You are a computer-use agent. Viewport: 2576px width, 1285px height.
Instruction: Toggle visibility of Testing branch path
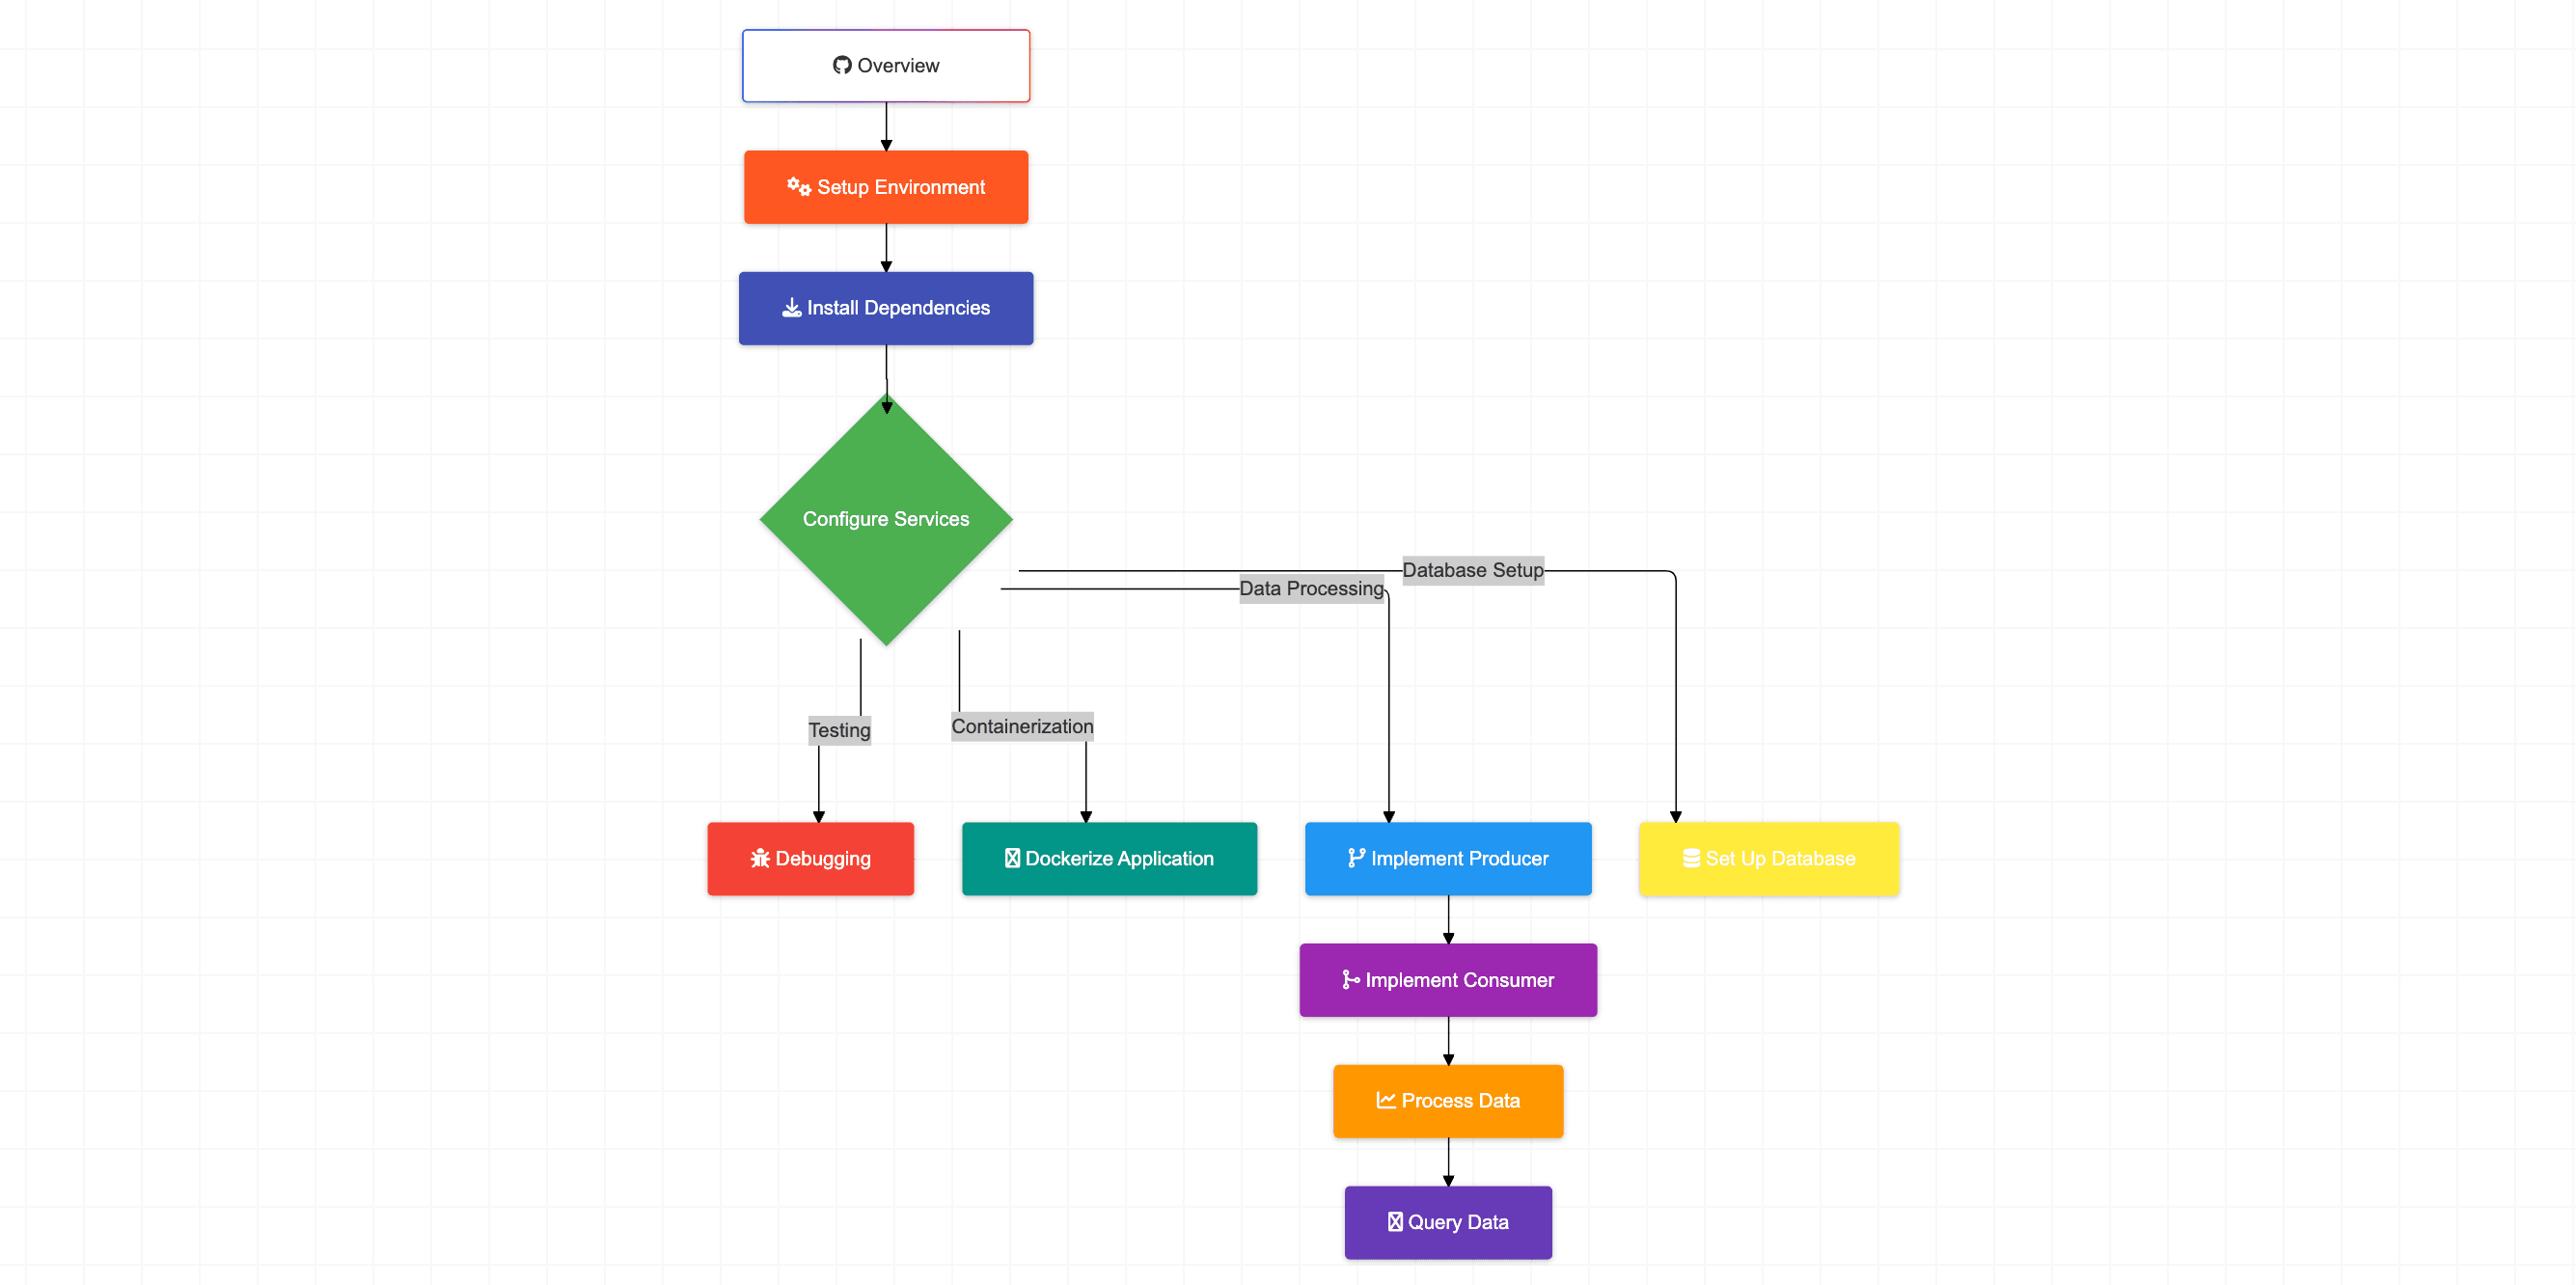click(839, 725)
